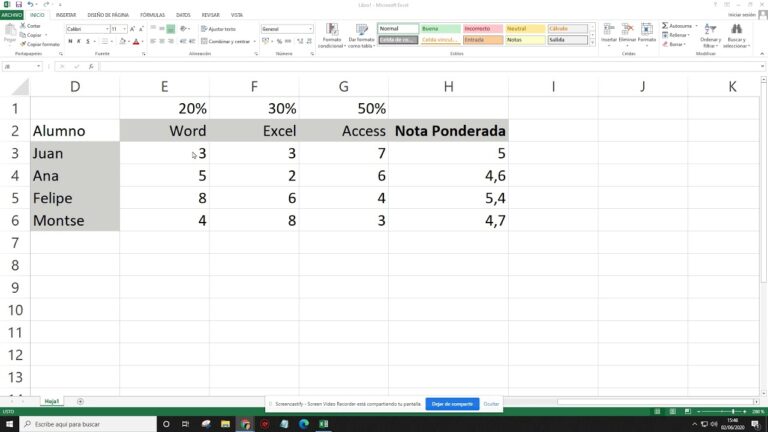Click Dejar de compartir button

[452, 404]
